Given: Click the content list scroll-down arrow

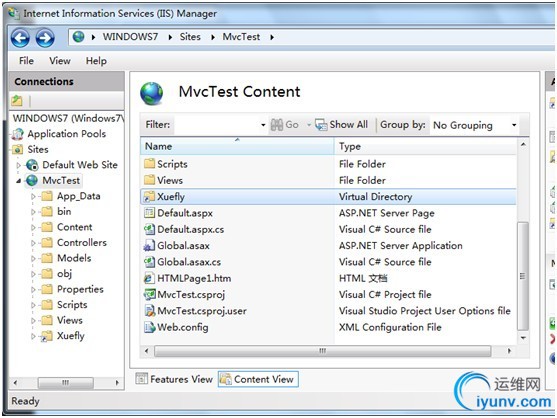Looking at the screenshot, I should (523, 338).
